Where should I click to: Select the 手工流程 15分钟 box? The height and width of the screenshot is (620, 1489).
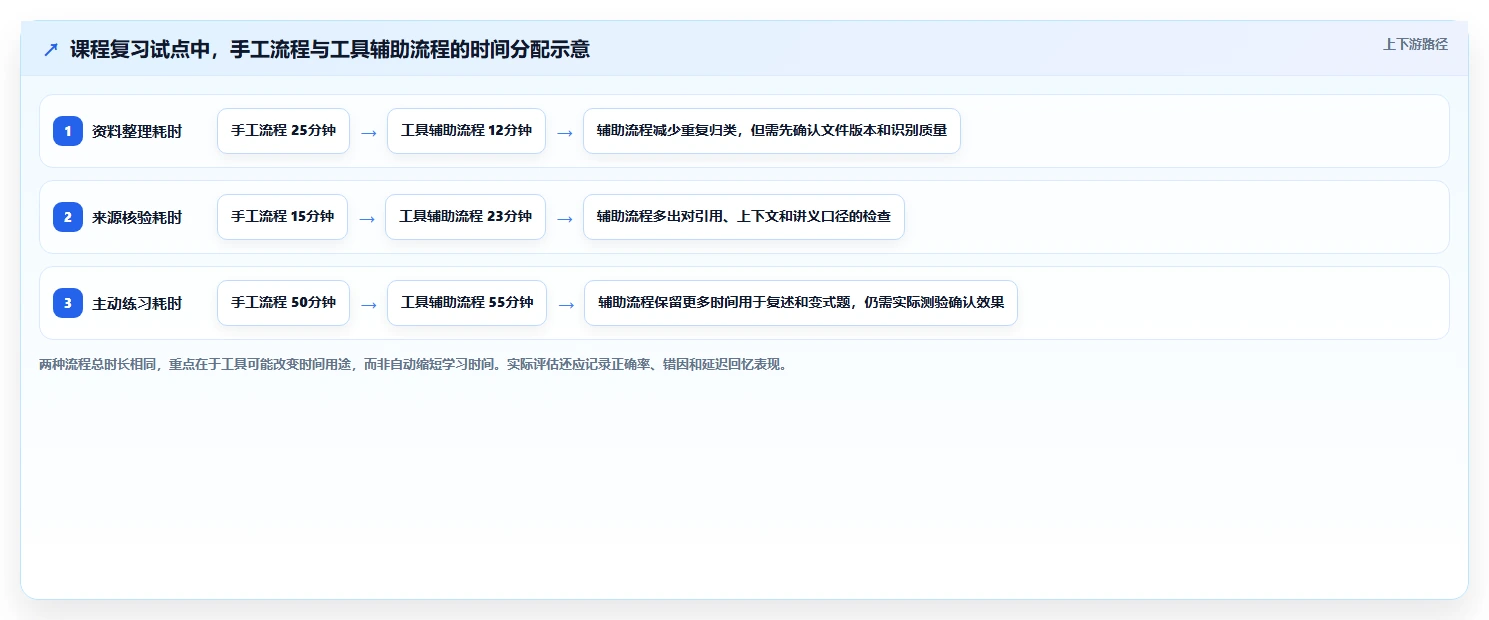coord(282,217)
